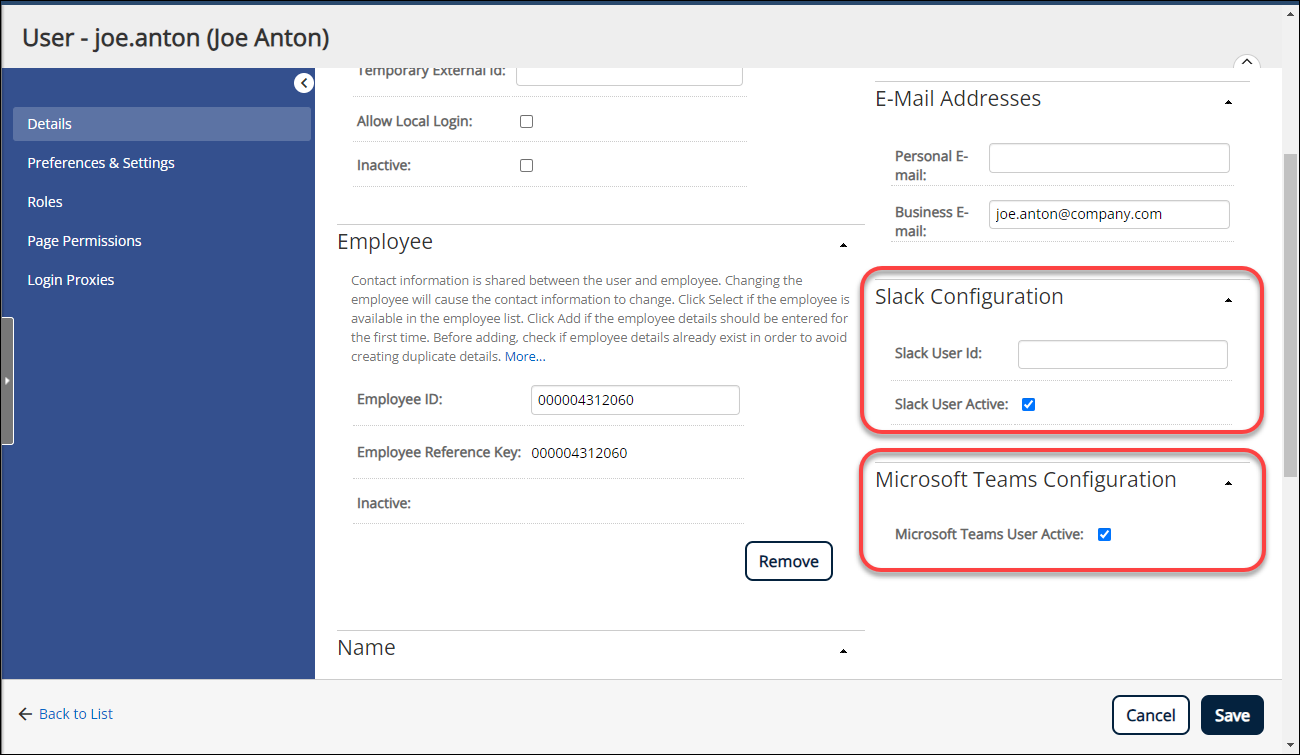This screenshot has height=755, width=1300.
Task: Uncheck Microsoft Teams User Active checkbox
Action: click(x=1104, y=534)
